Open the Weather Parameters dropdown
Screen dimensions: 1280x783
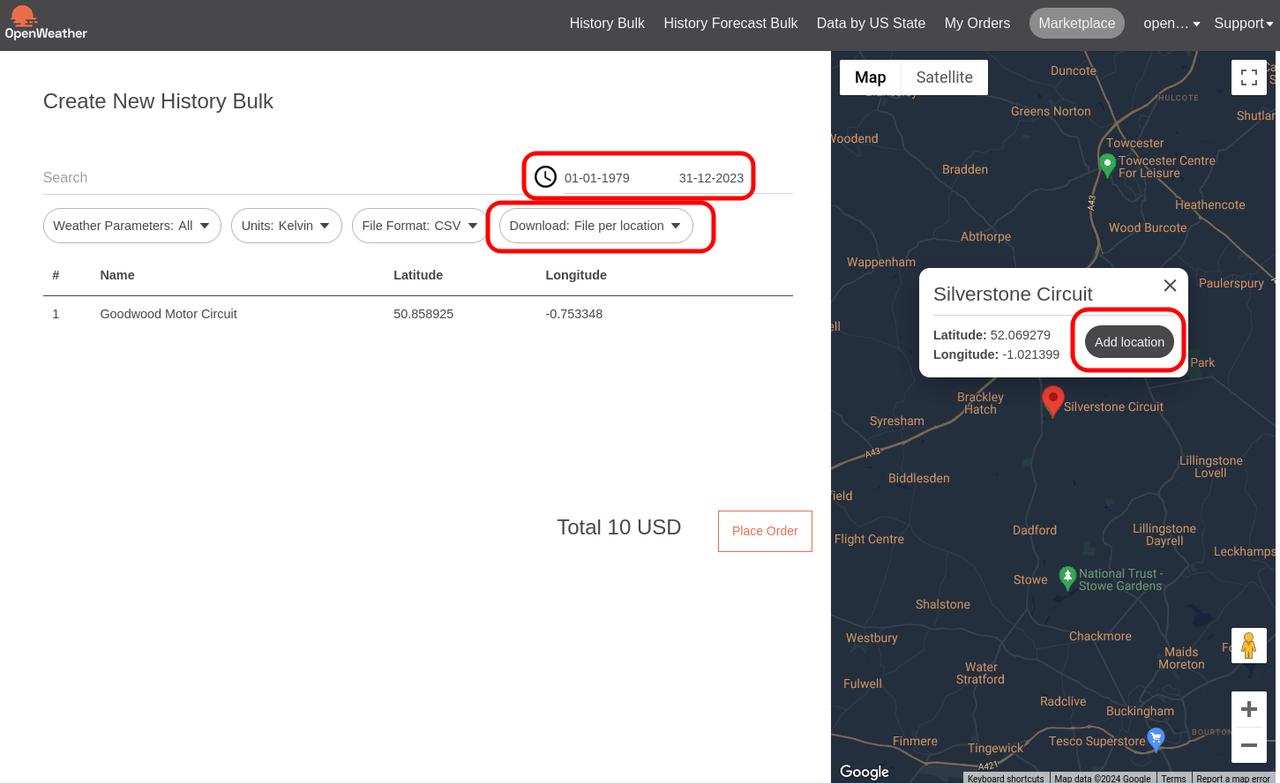(x=132, y=226)
